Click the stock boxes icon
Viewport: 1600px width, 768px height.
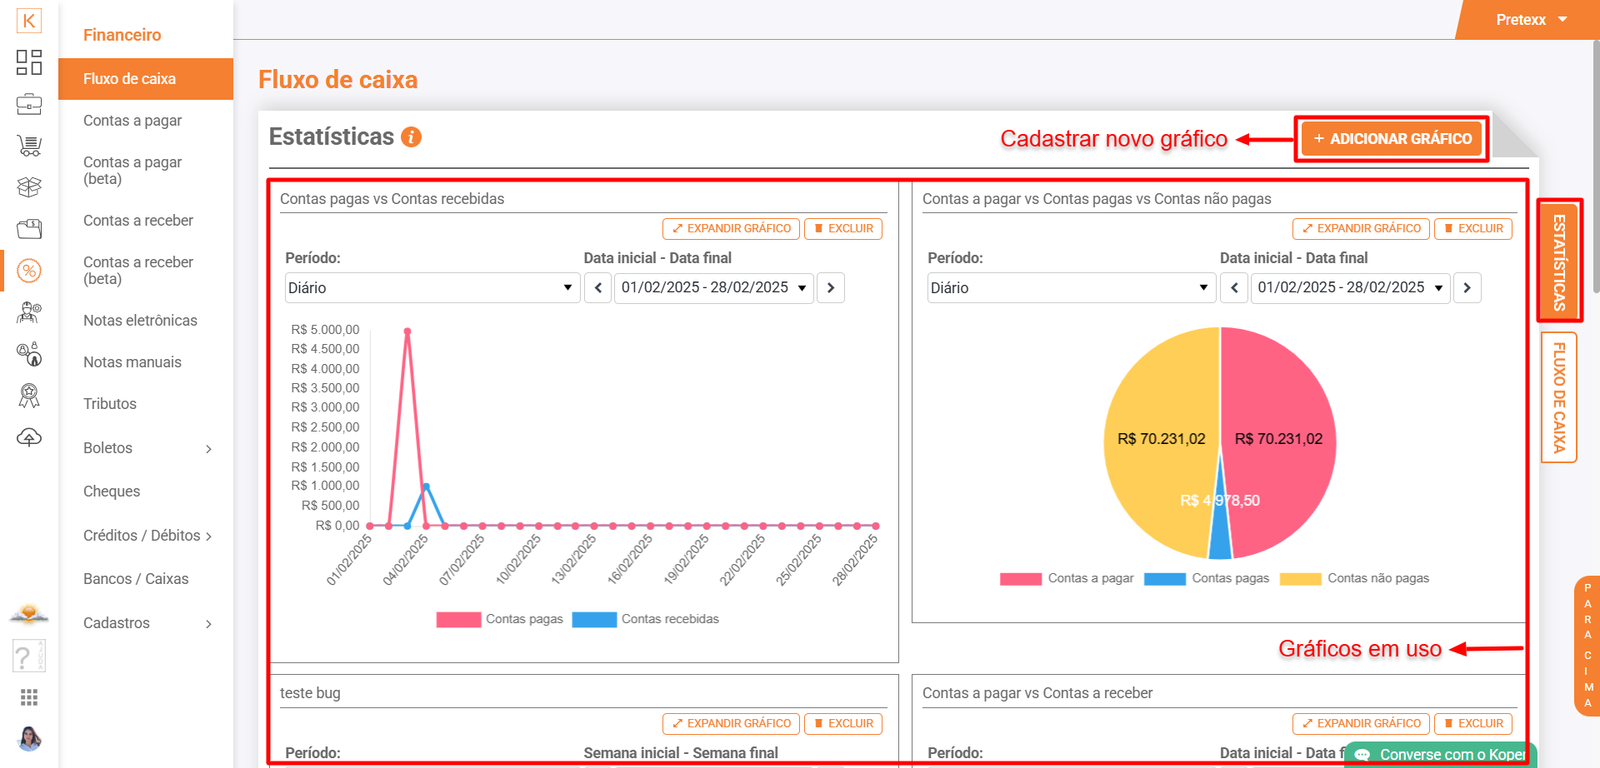click(x=29, y=187)
